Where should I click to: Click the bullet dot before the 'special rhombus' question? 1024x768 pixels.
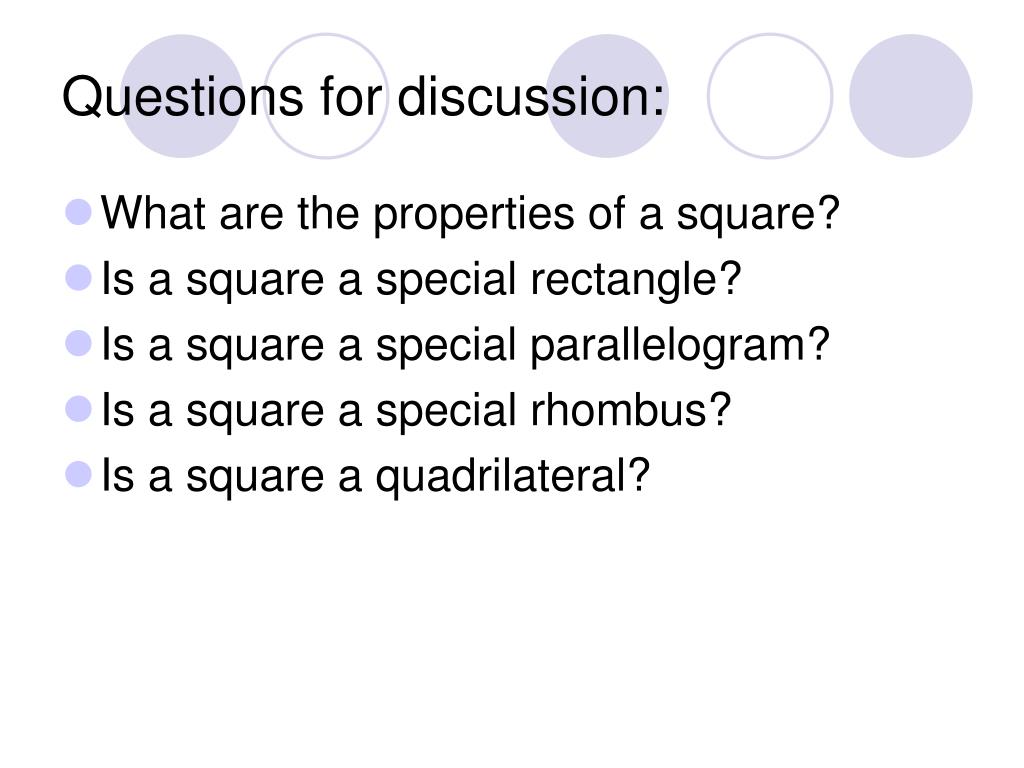coord(79,409)
